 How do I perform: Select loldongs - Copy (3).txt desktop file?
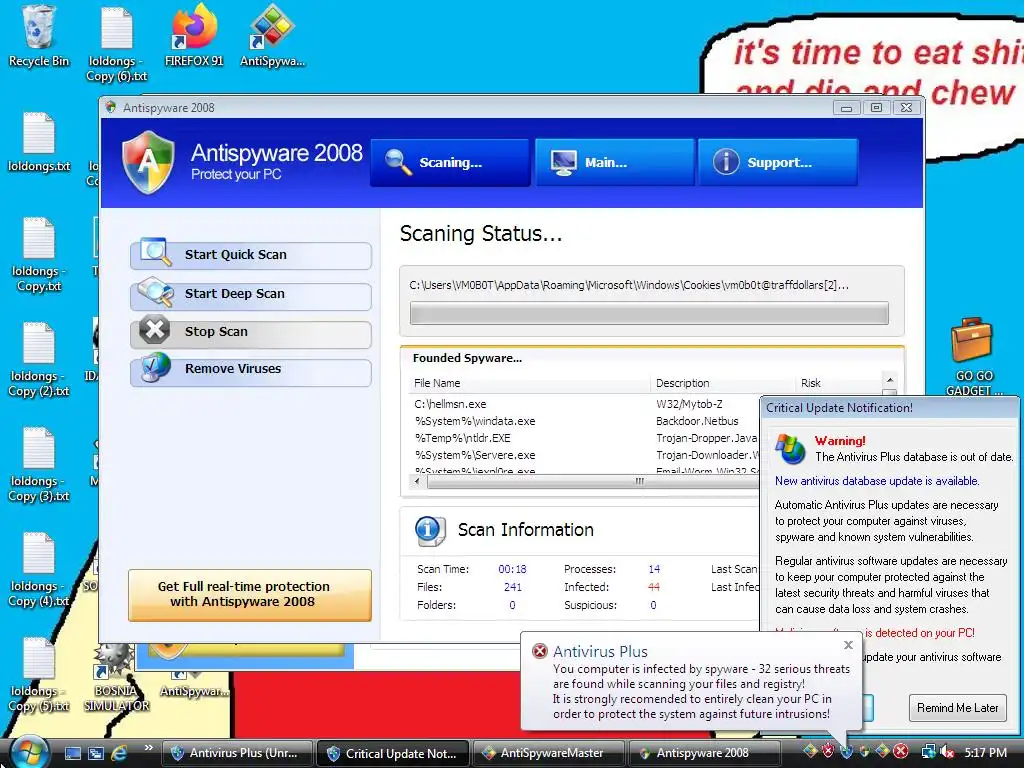39,464
